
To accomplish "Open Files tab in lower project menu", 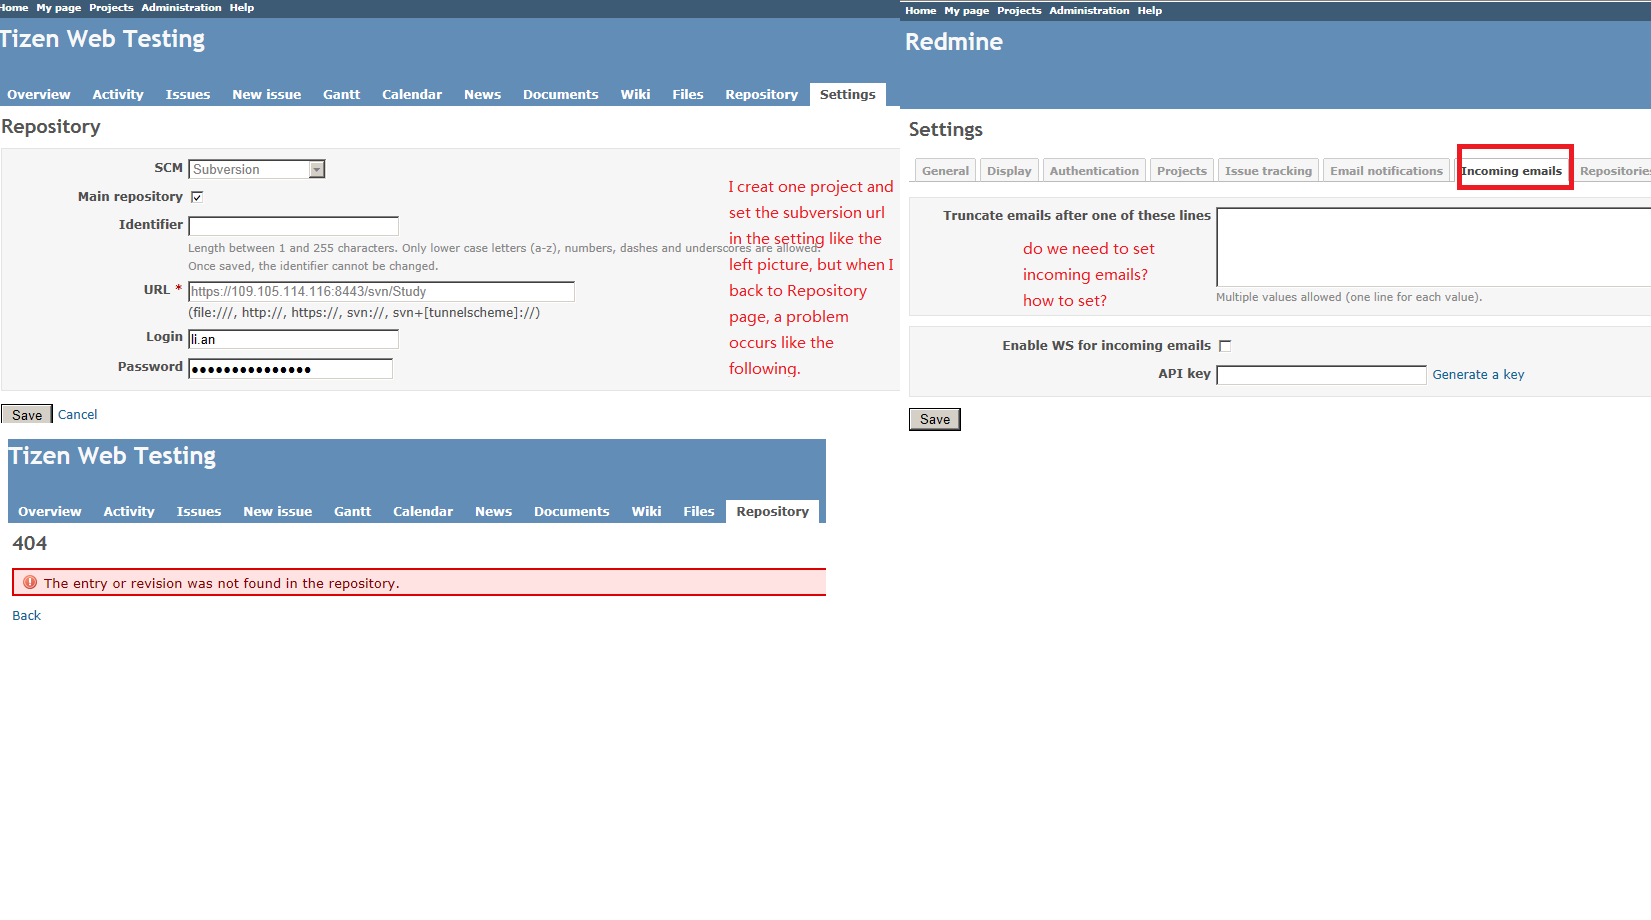I will (698, 511).
